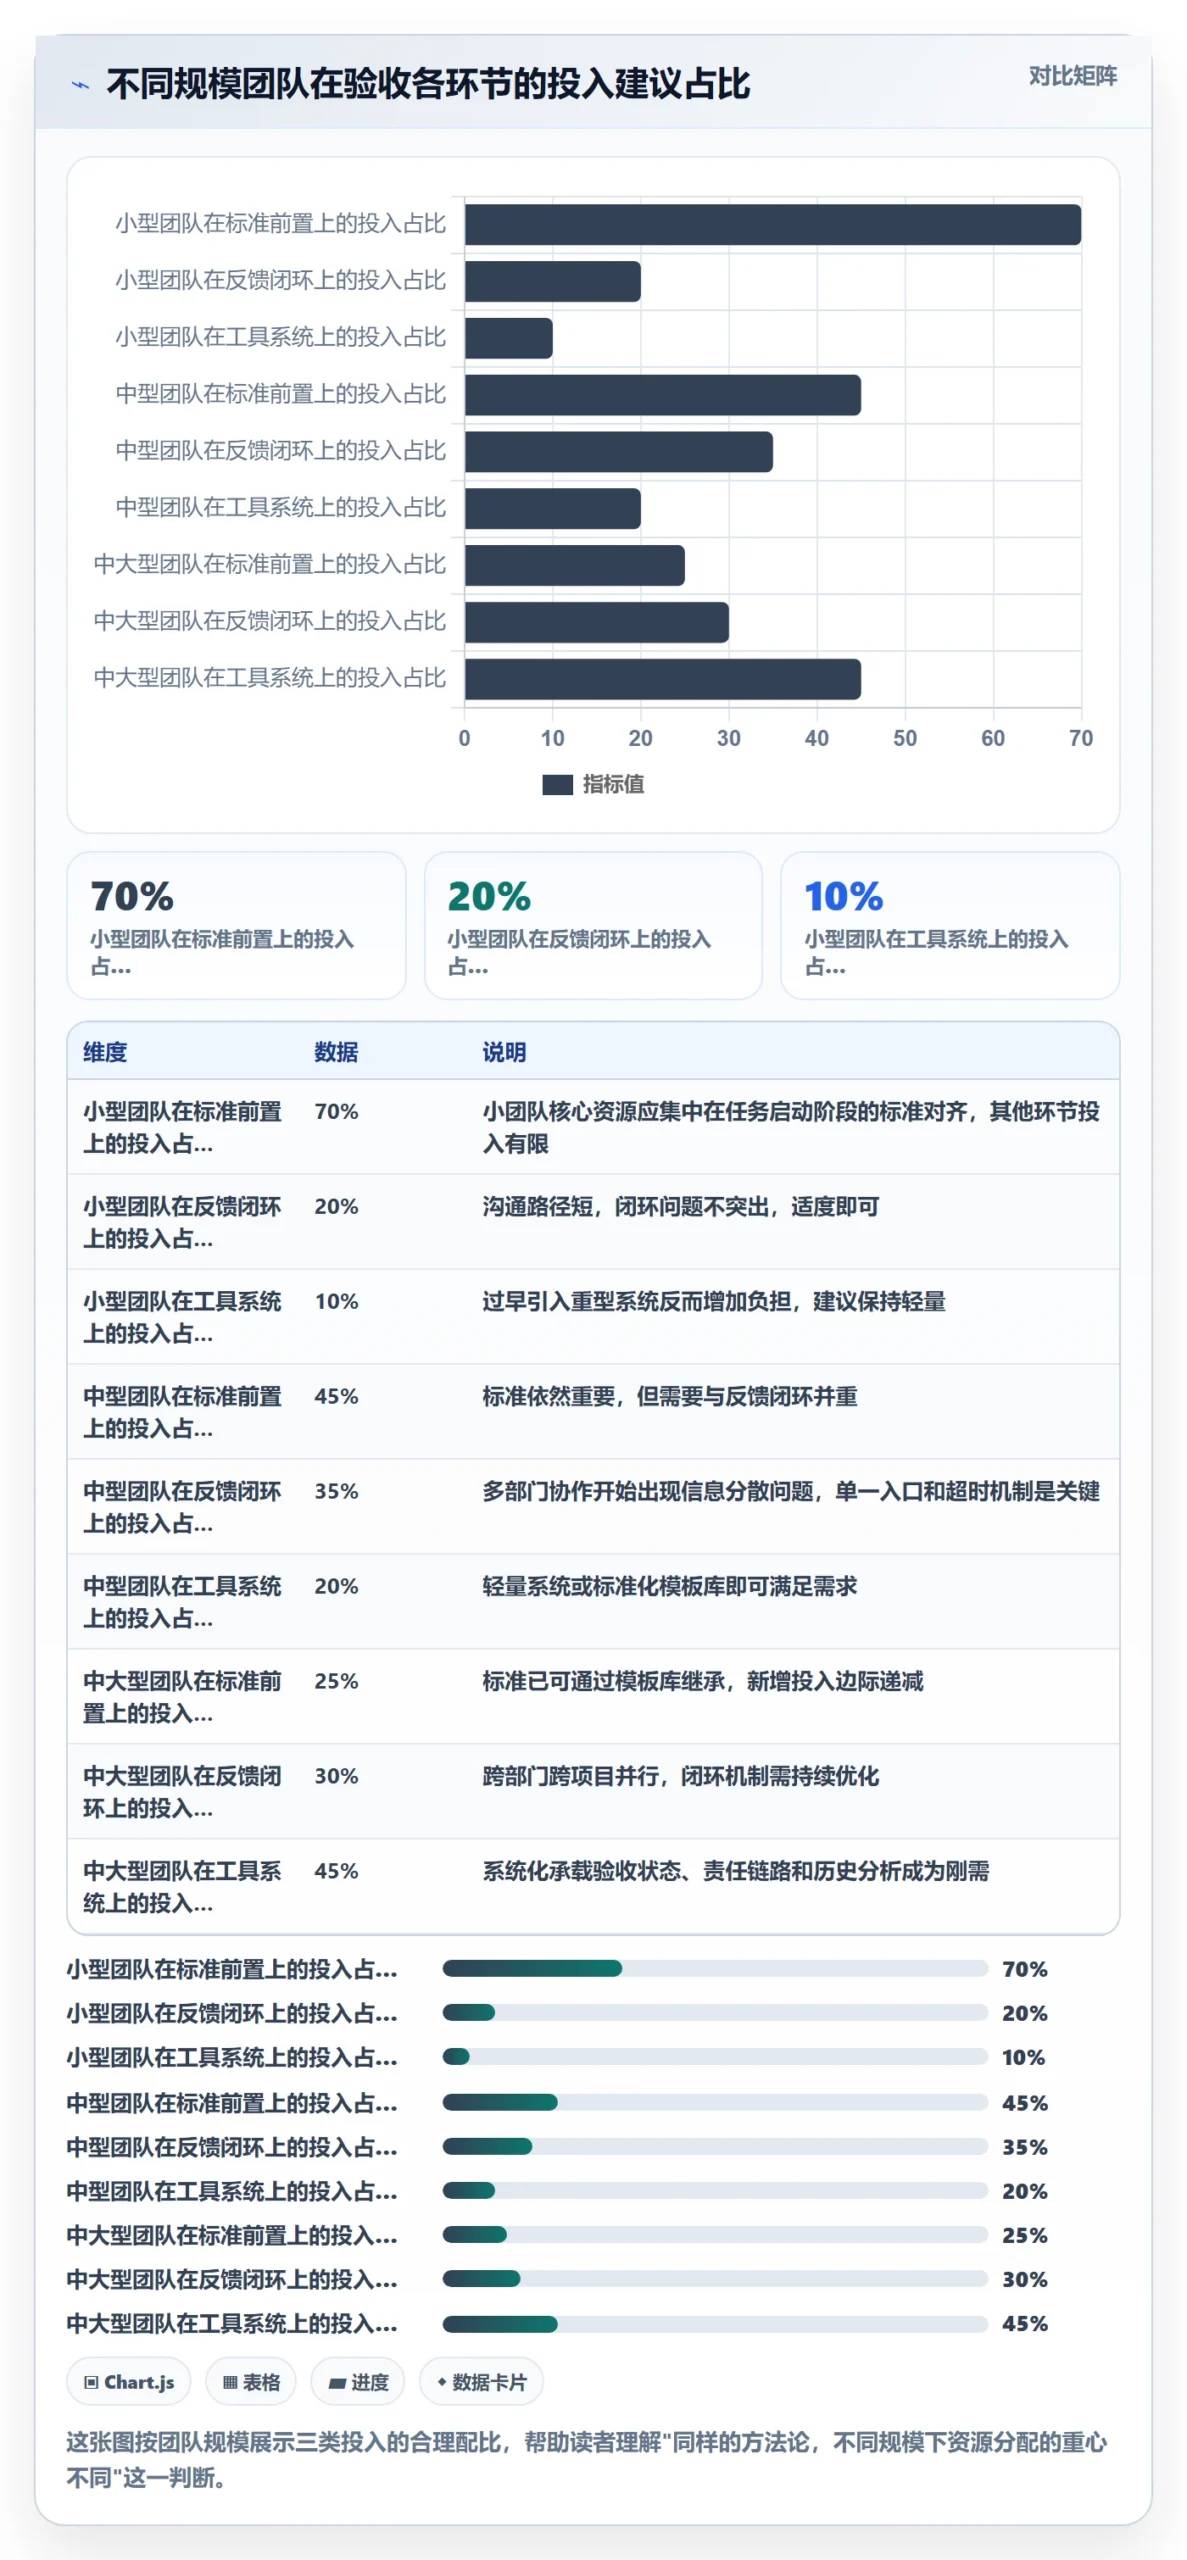1187x2560 pixels.
Task: Click the 进度 tag
Action: pyautogui.click(x=358, y=2382)
